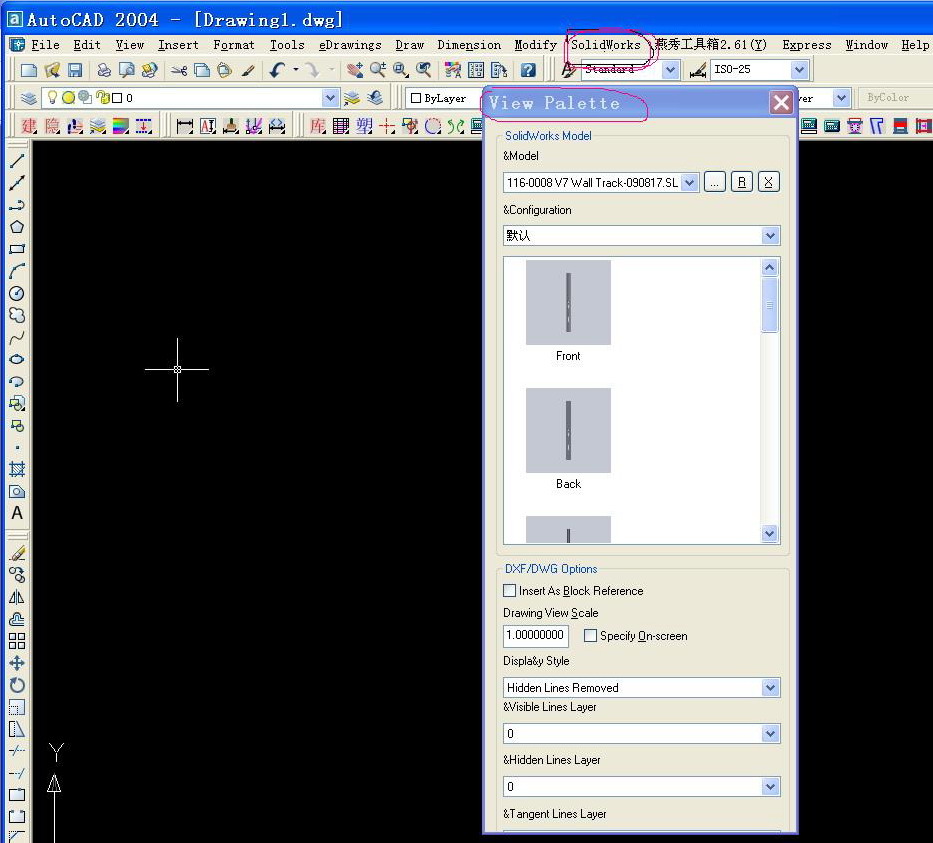
Task: Toggle Specify On-screen checkbox
Action: coord(590,636)
